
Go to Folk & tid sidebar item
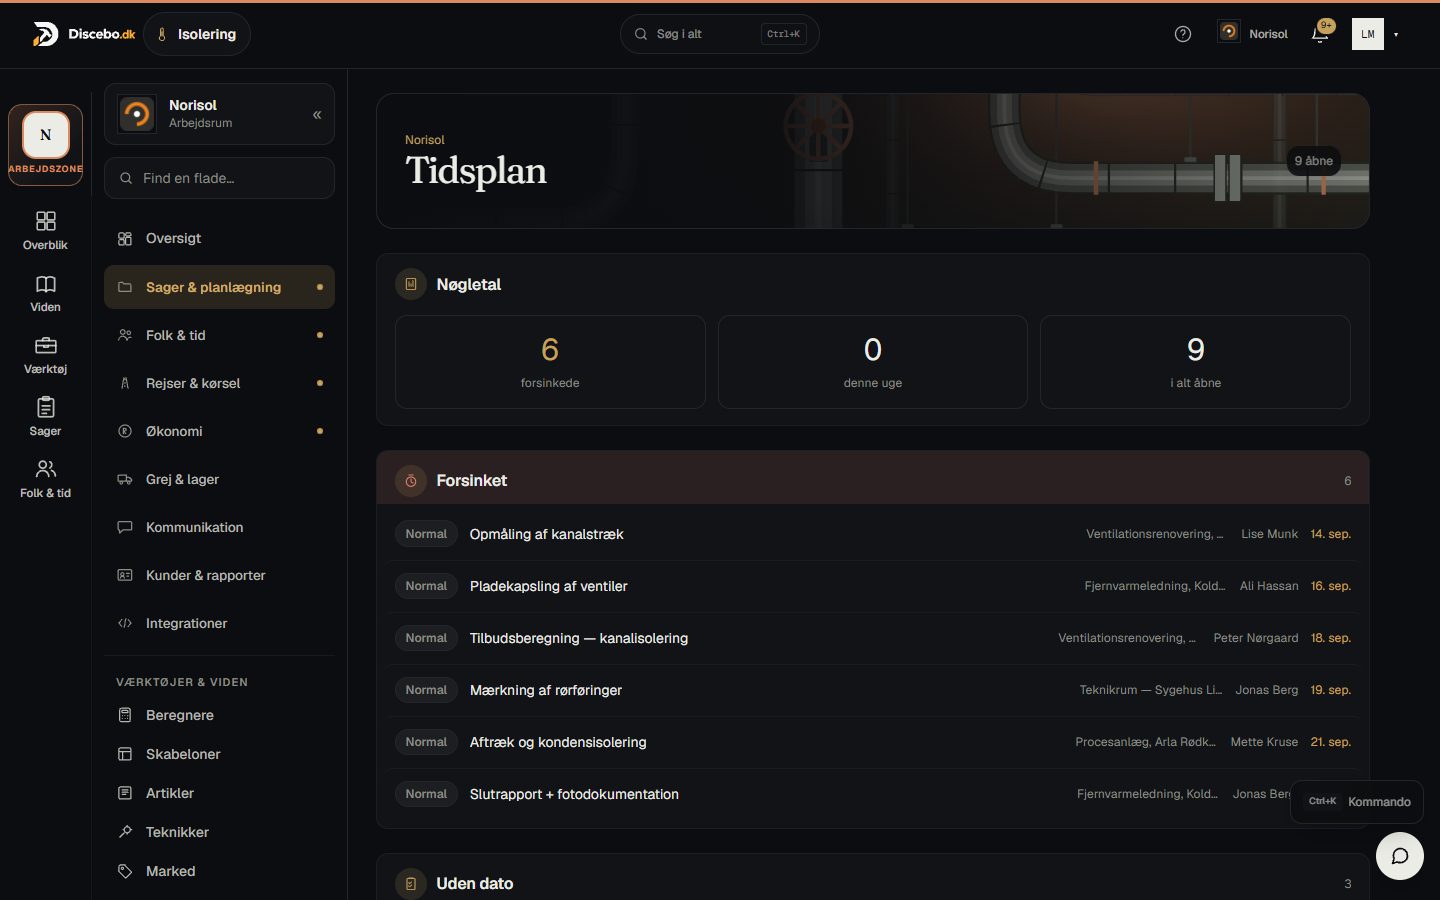click(219, 335)
